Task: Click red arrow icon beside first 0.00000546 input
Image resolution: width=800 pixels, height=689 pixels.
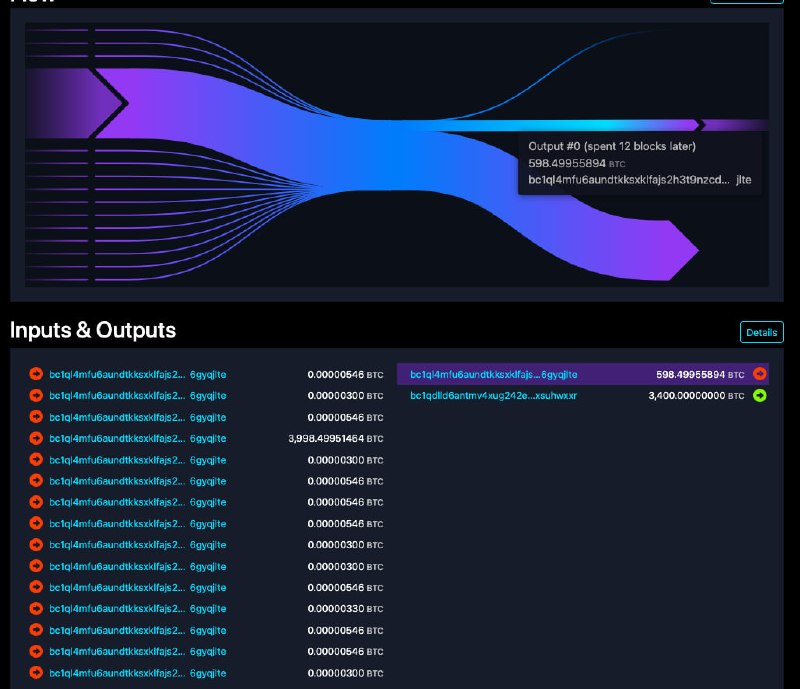Action: click(x=36, y=374)
